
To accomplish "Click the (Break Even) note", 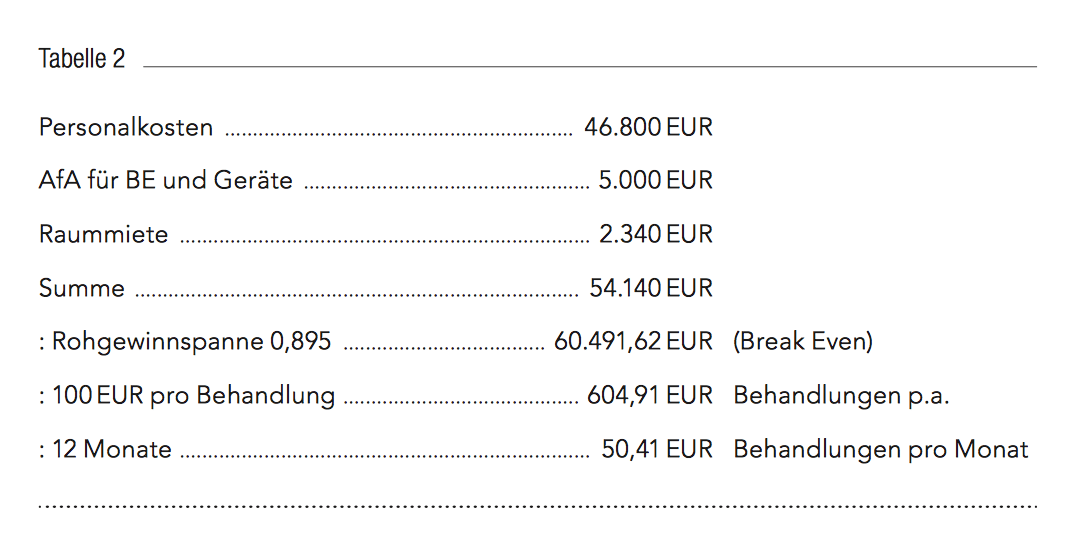I will (x=803, y=341).
